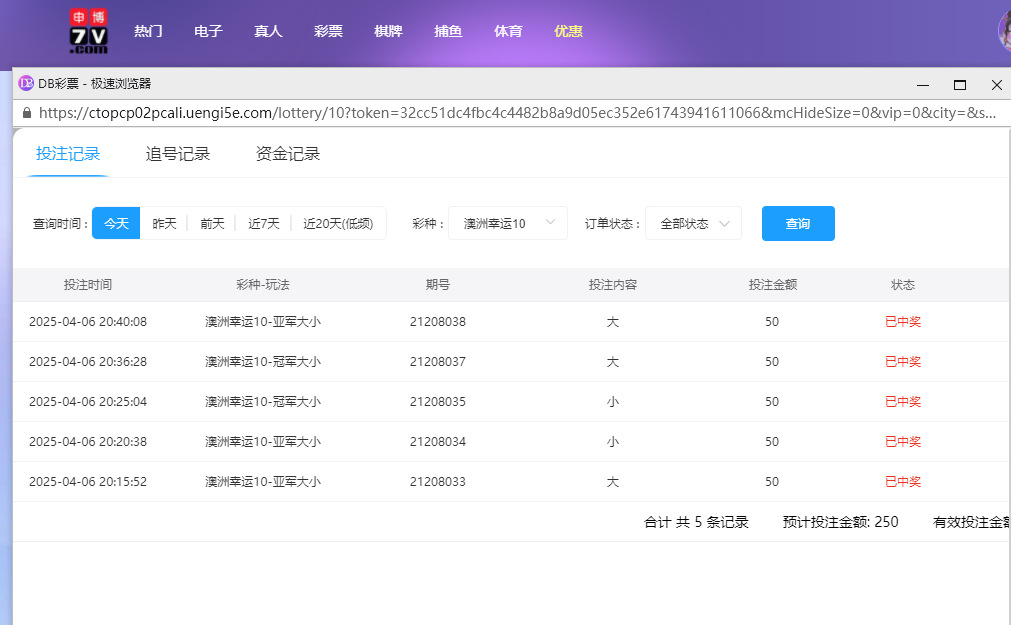Open the 电子 section from top navigation
This screenshot has width=1011, height=625.
click(208, 31)
